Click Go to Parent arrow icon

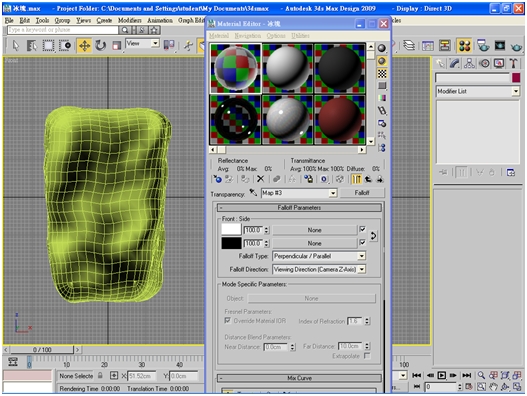[x=368, y=179]
